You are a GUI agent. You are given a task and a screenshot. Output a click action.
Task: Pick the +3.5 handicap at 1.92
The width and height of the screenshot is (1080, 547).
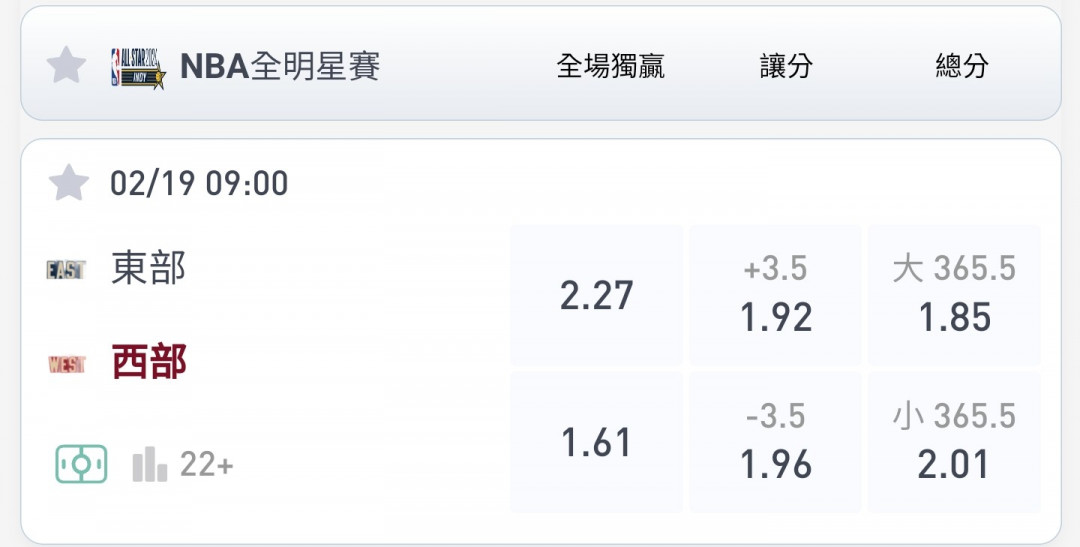(776, 296)
